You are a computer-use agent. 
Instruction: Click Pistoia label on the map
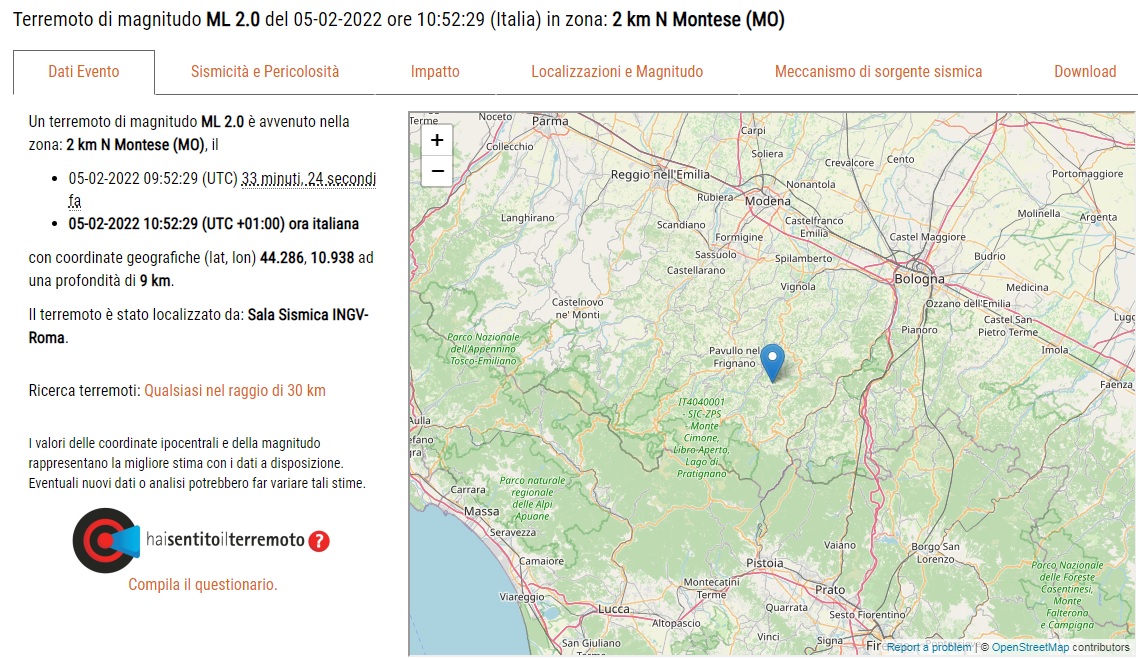765,563
